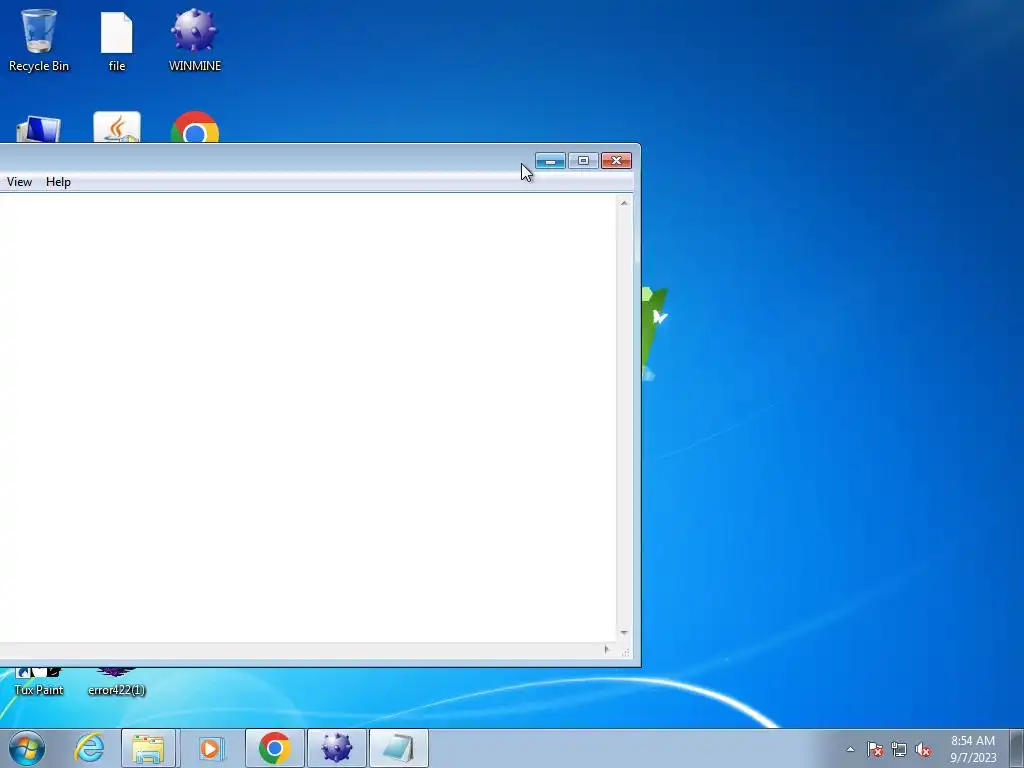Select the Tux Paint desktop shortcut
This screenshot has height=768, width=1024.
coord(39,682)
